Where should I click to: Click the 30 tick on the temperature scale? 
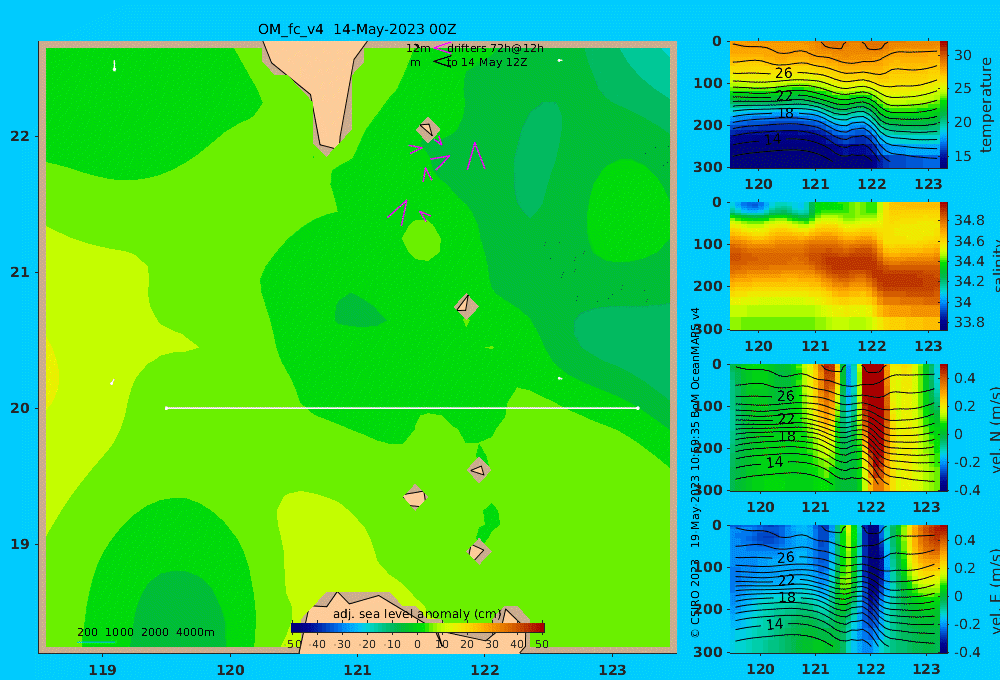tap(962, 55)
